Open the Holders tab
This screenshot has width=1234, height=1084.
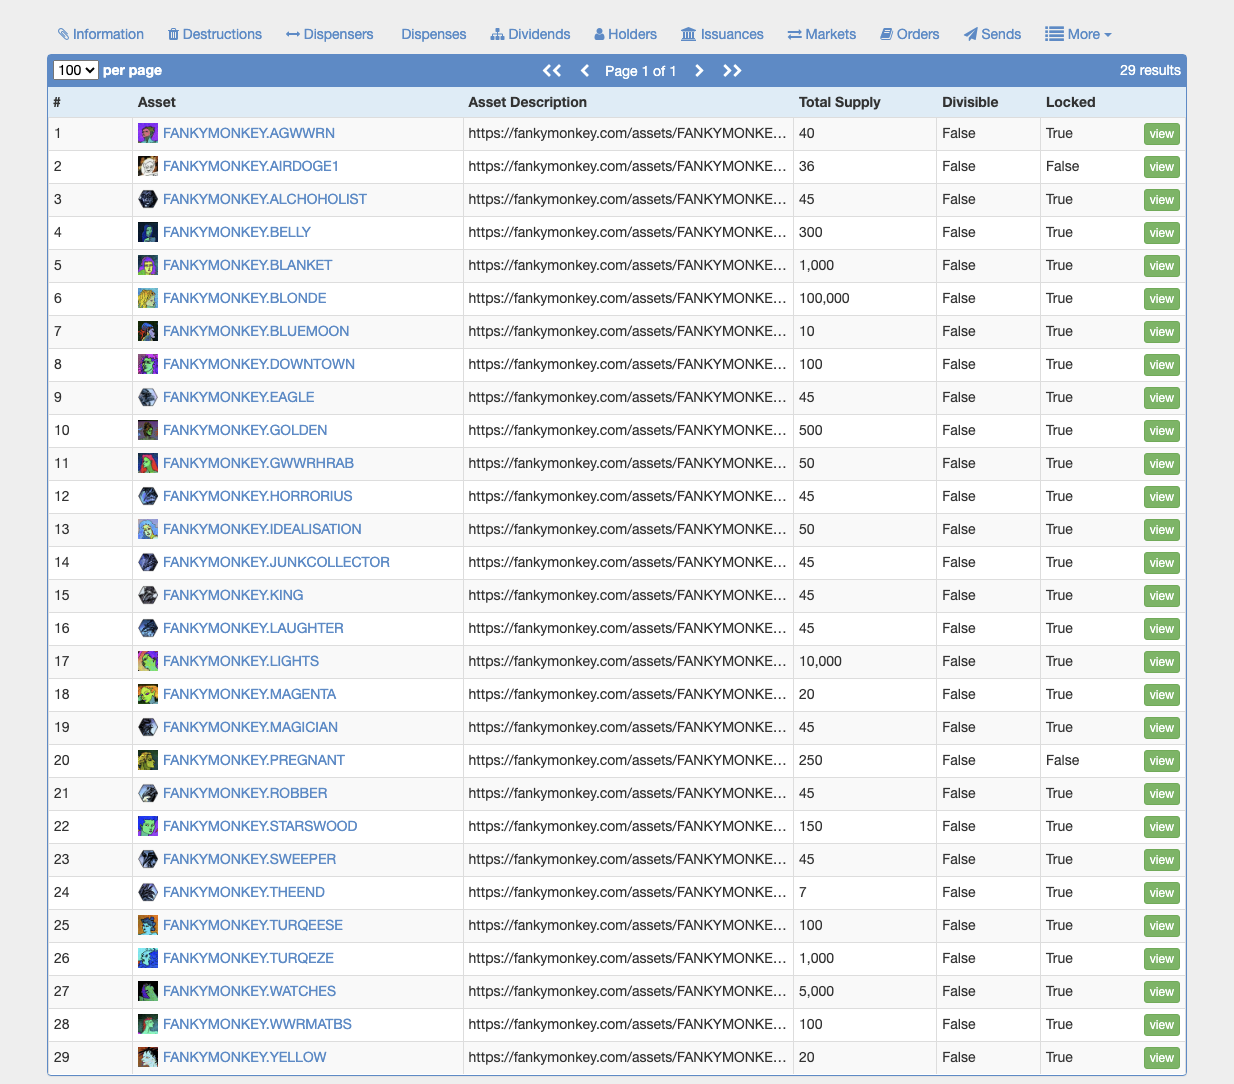pos(626,34)
